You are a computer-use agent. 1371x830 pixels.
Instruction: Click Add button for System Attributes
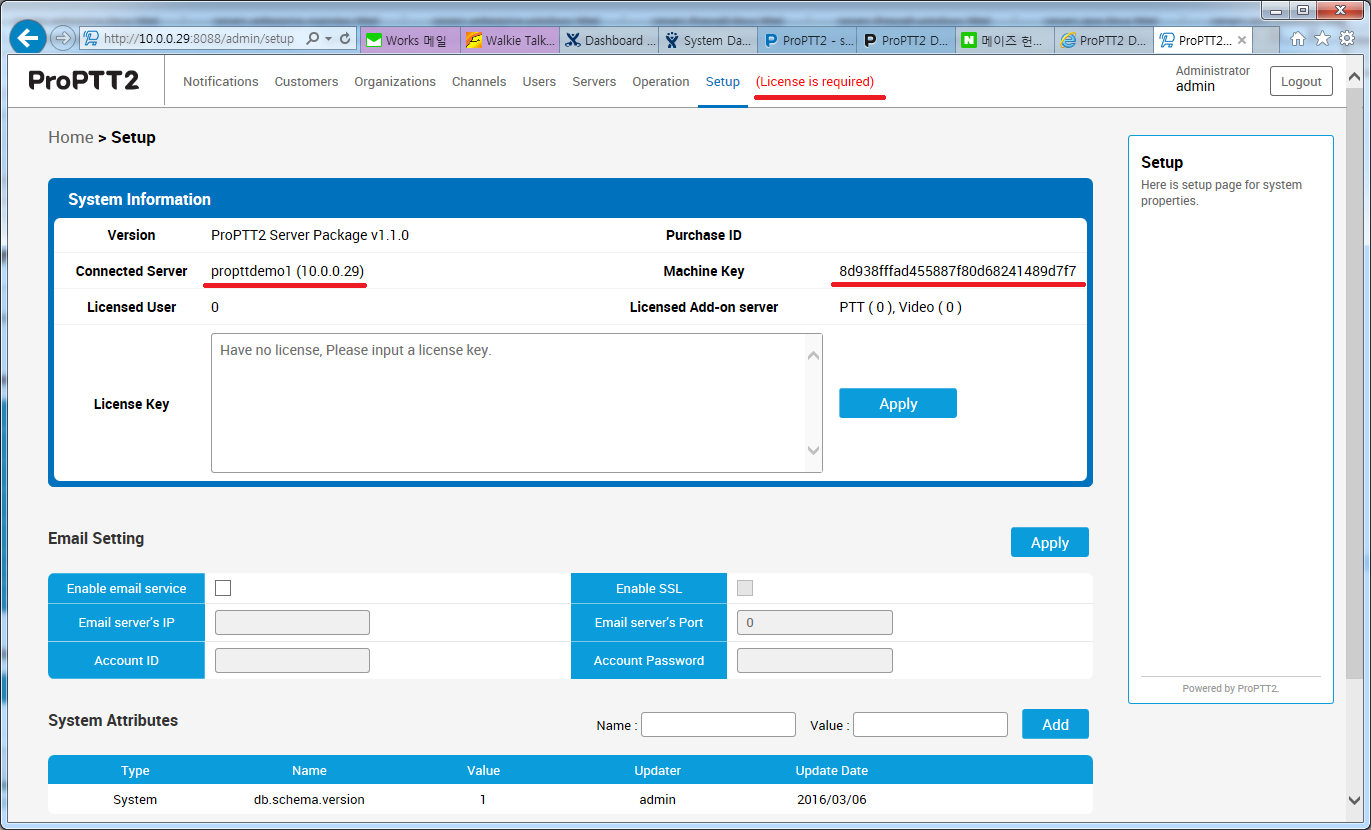click(x=1055, y=725)
